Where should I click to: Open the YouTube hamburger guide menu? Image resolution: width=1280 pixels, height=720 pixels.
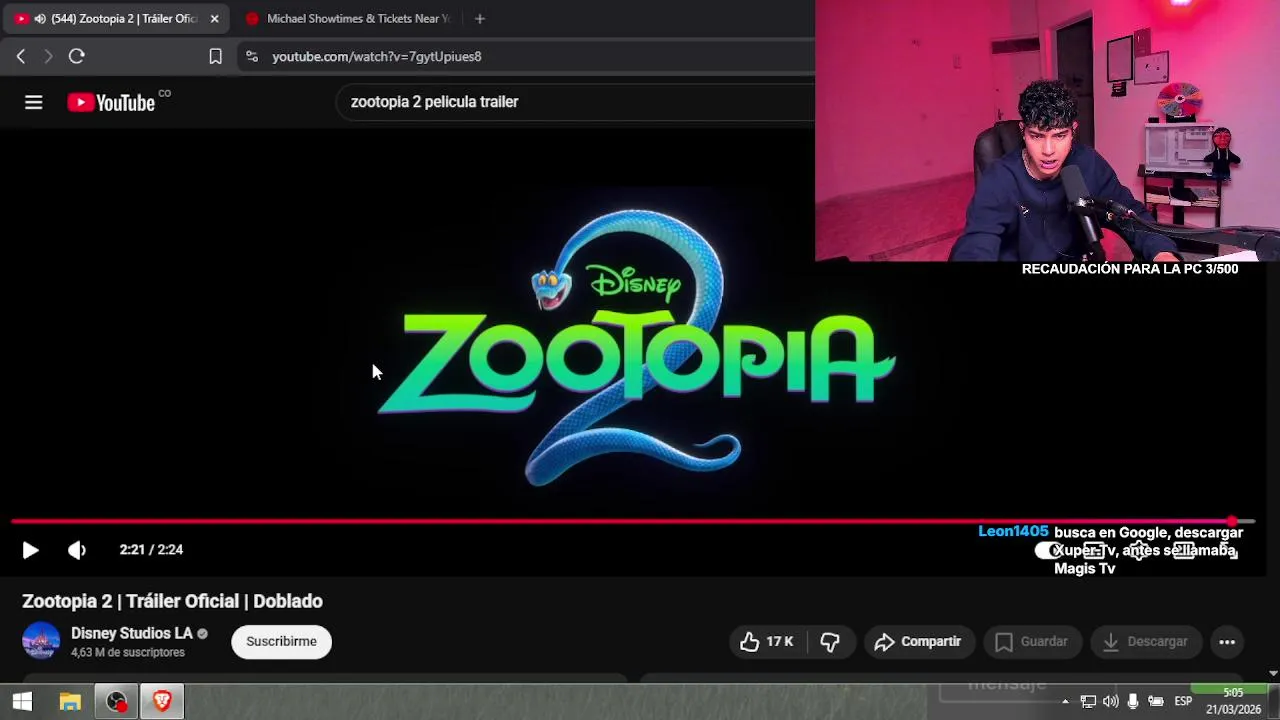[33, 102]
